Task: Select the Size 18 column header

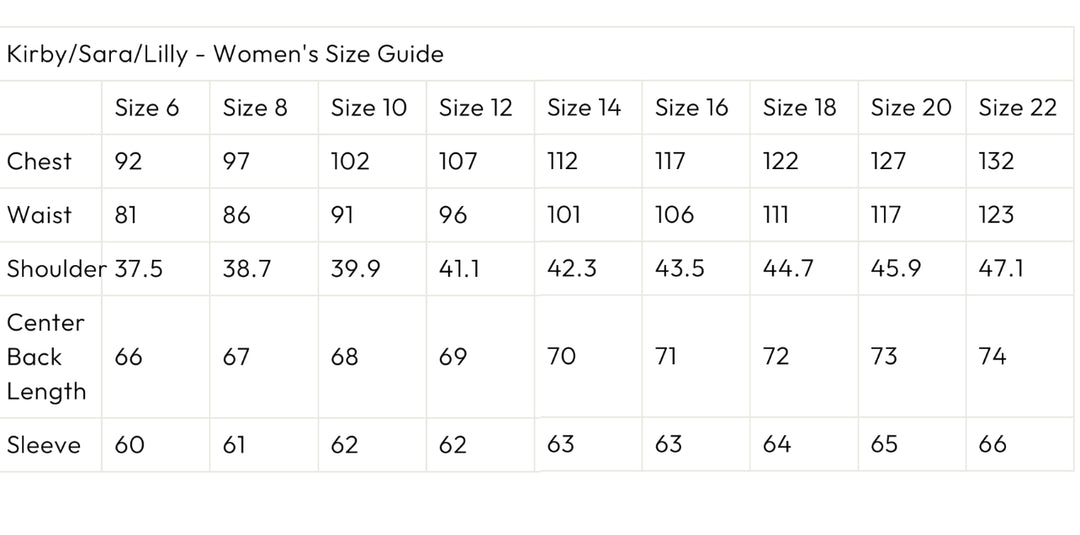Action: [x=799, y=108]
